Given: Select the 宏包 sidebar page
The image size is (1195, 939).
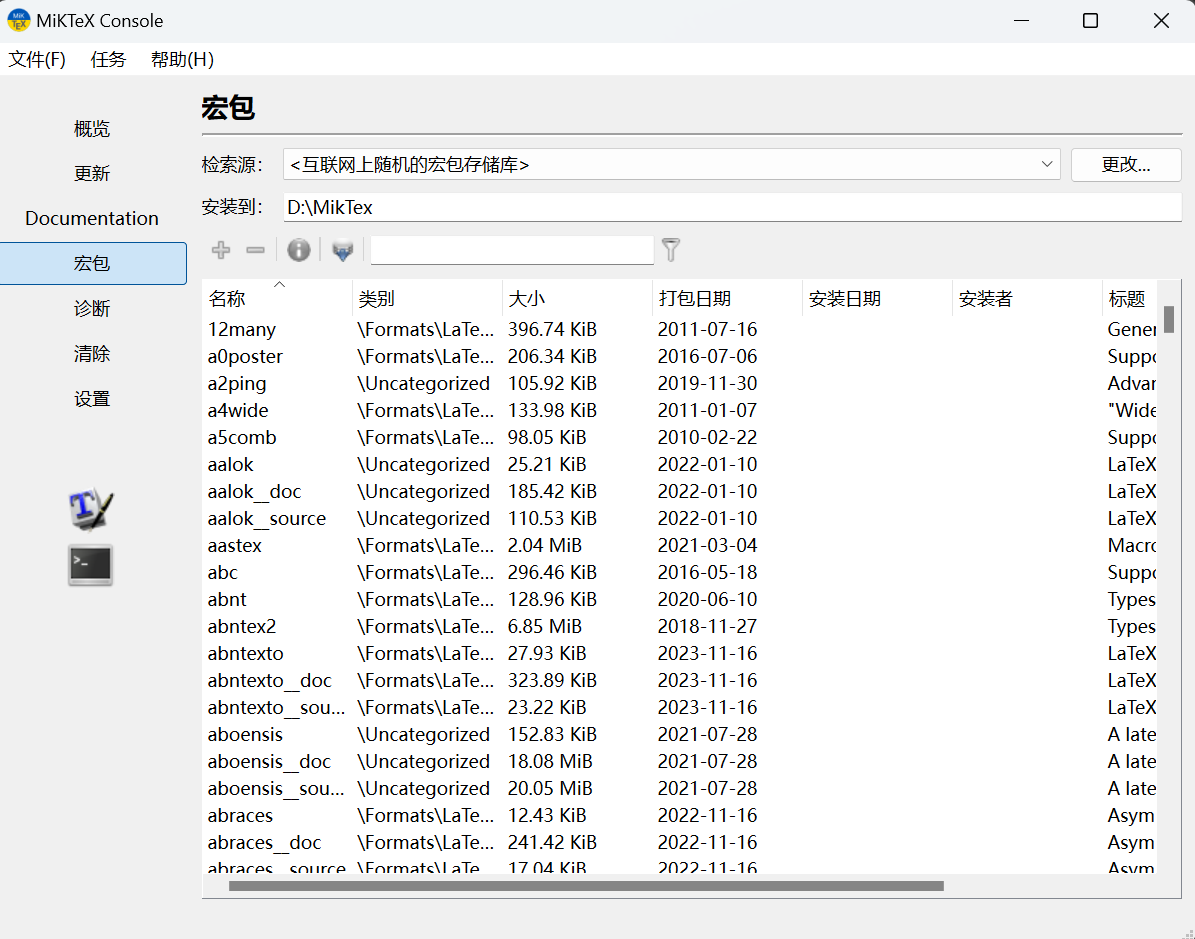Looking at the screenshot, I should pyautogui.click(x=92, y=264).
